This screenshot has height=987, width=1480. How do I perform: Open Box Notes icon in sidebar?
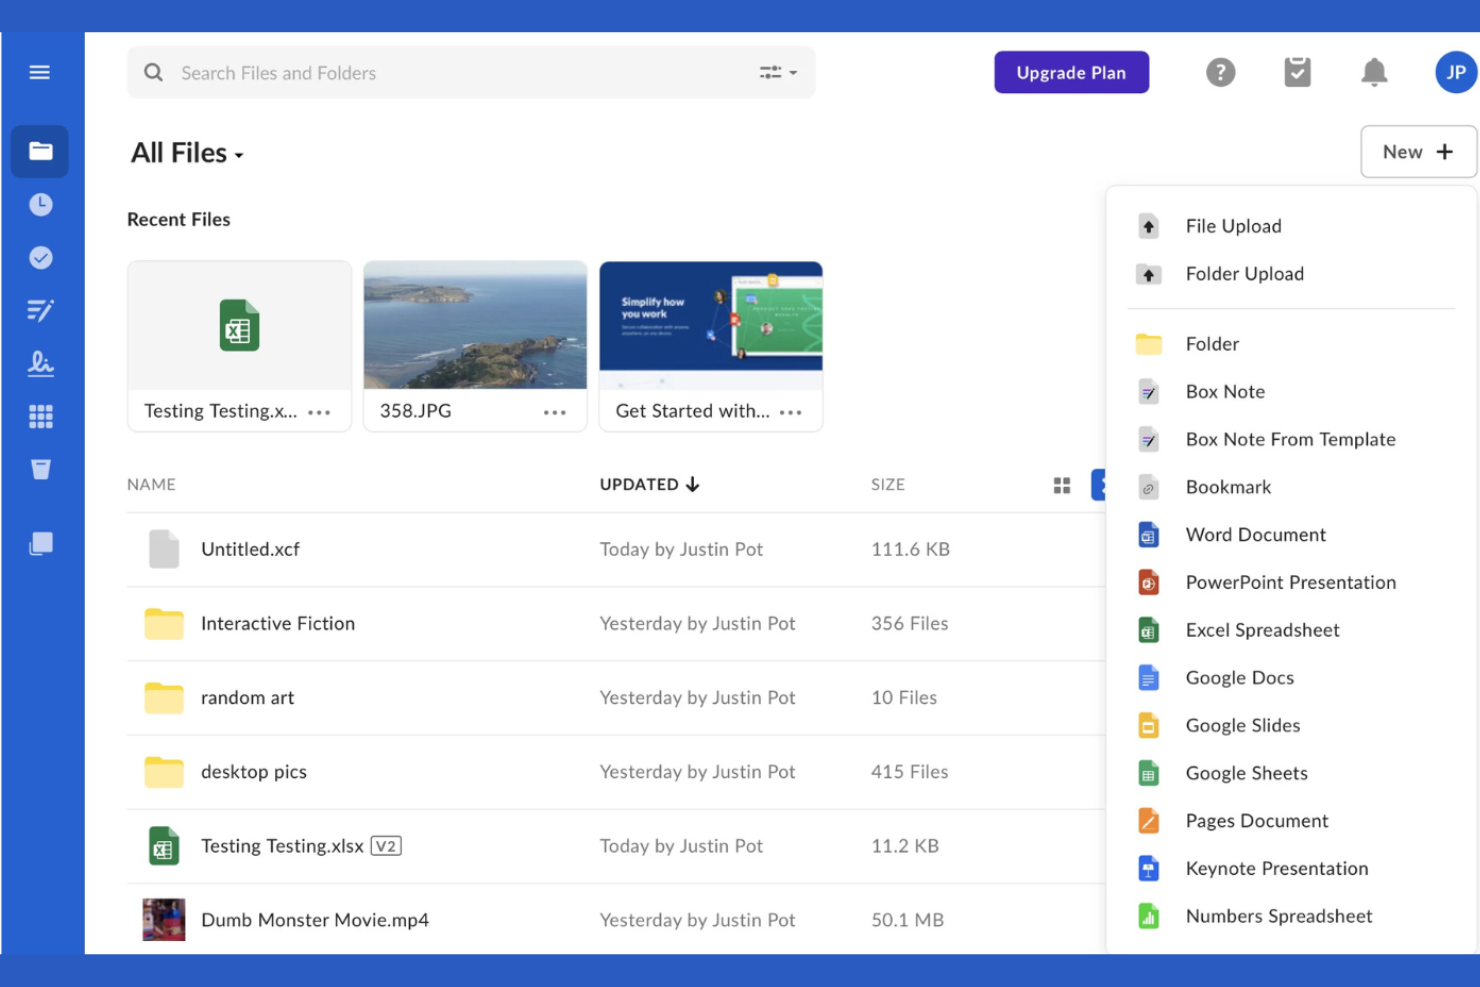click(41, 311)
